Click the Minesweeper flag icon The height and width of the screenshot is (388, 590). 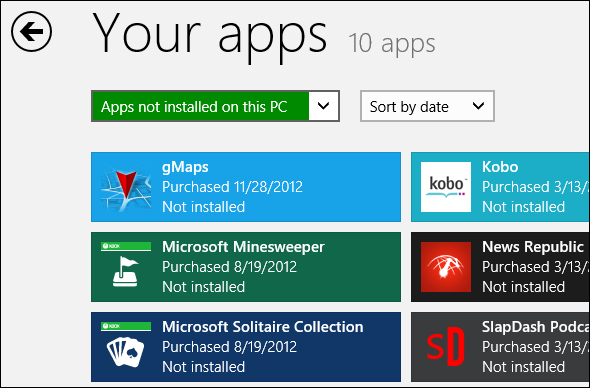pyautogui.click(x=126, y=271)
